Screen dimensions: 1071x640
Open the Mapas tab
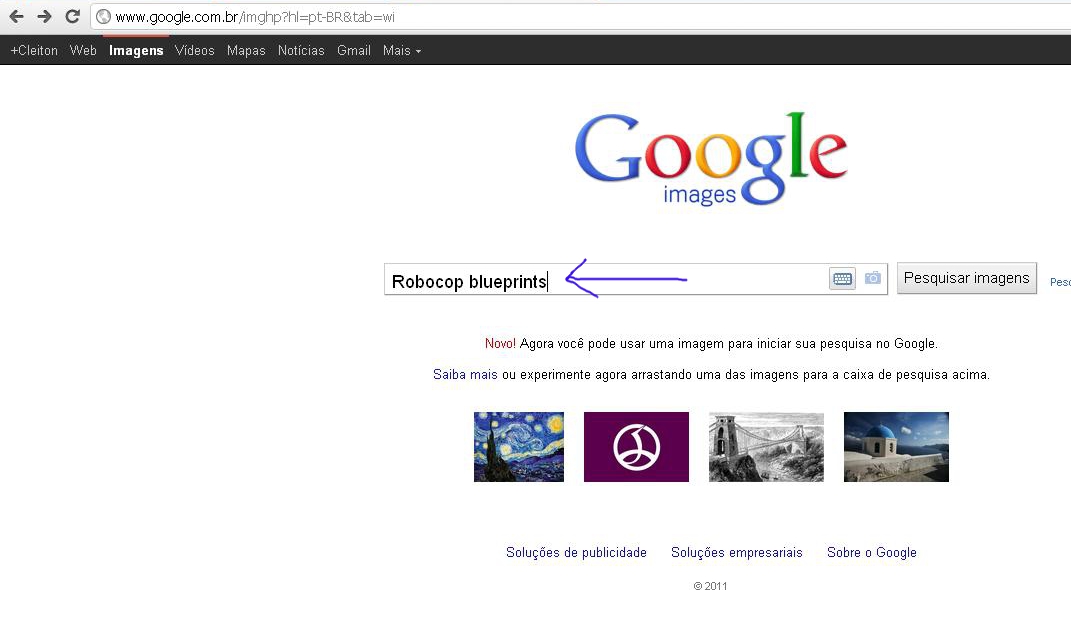[246, 51]
